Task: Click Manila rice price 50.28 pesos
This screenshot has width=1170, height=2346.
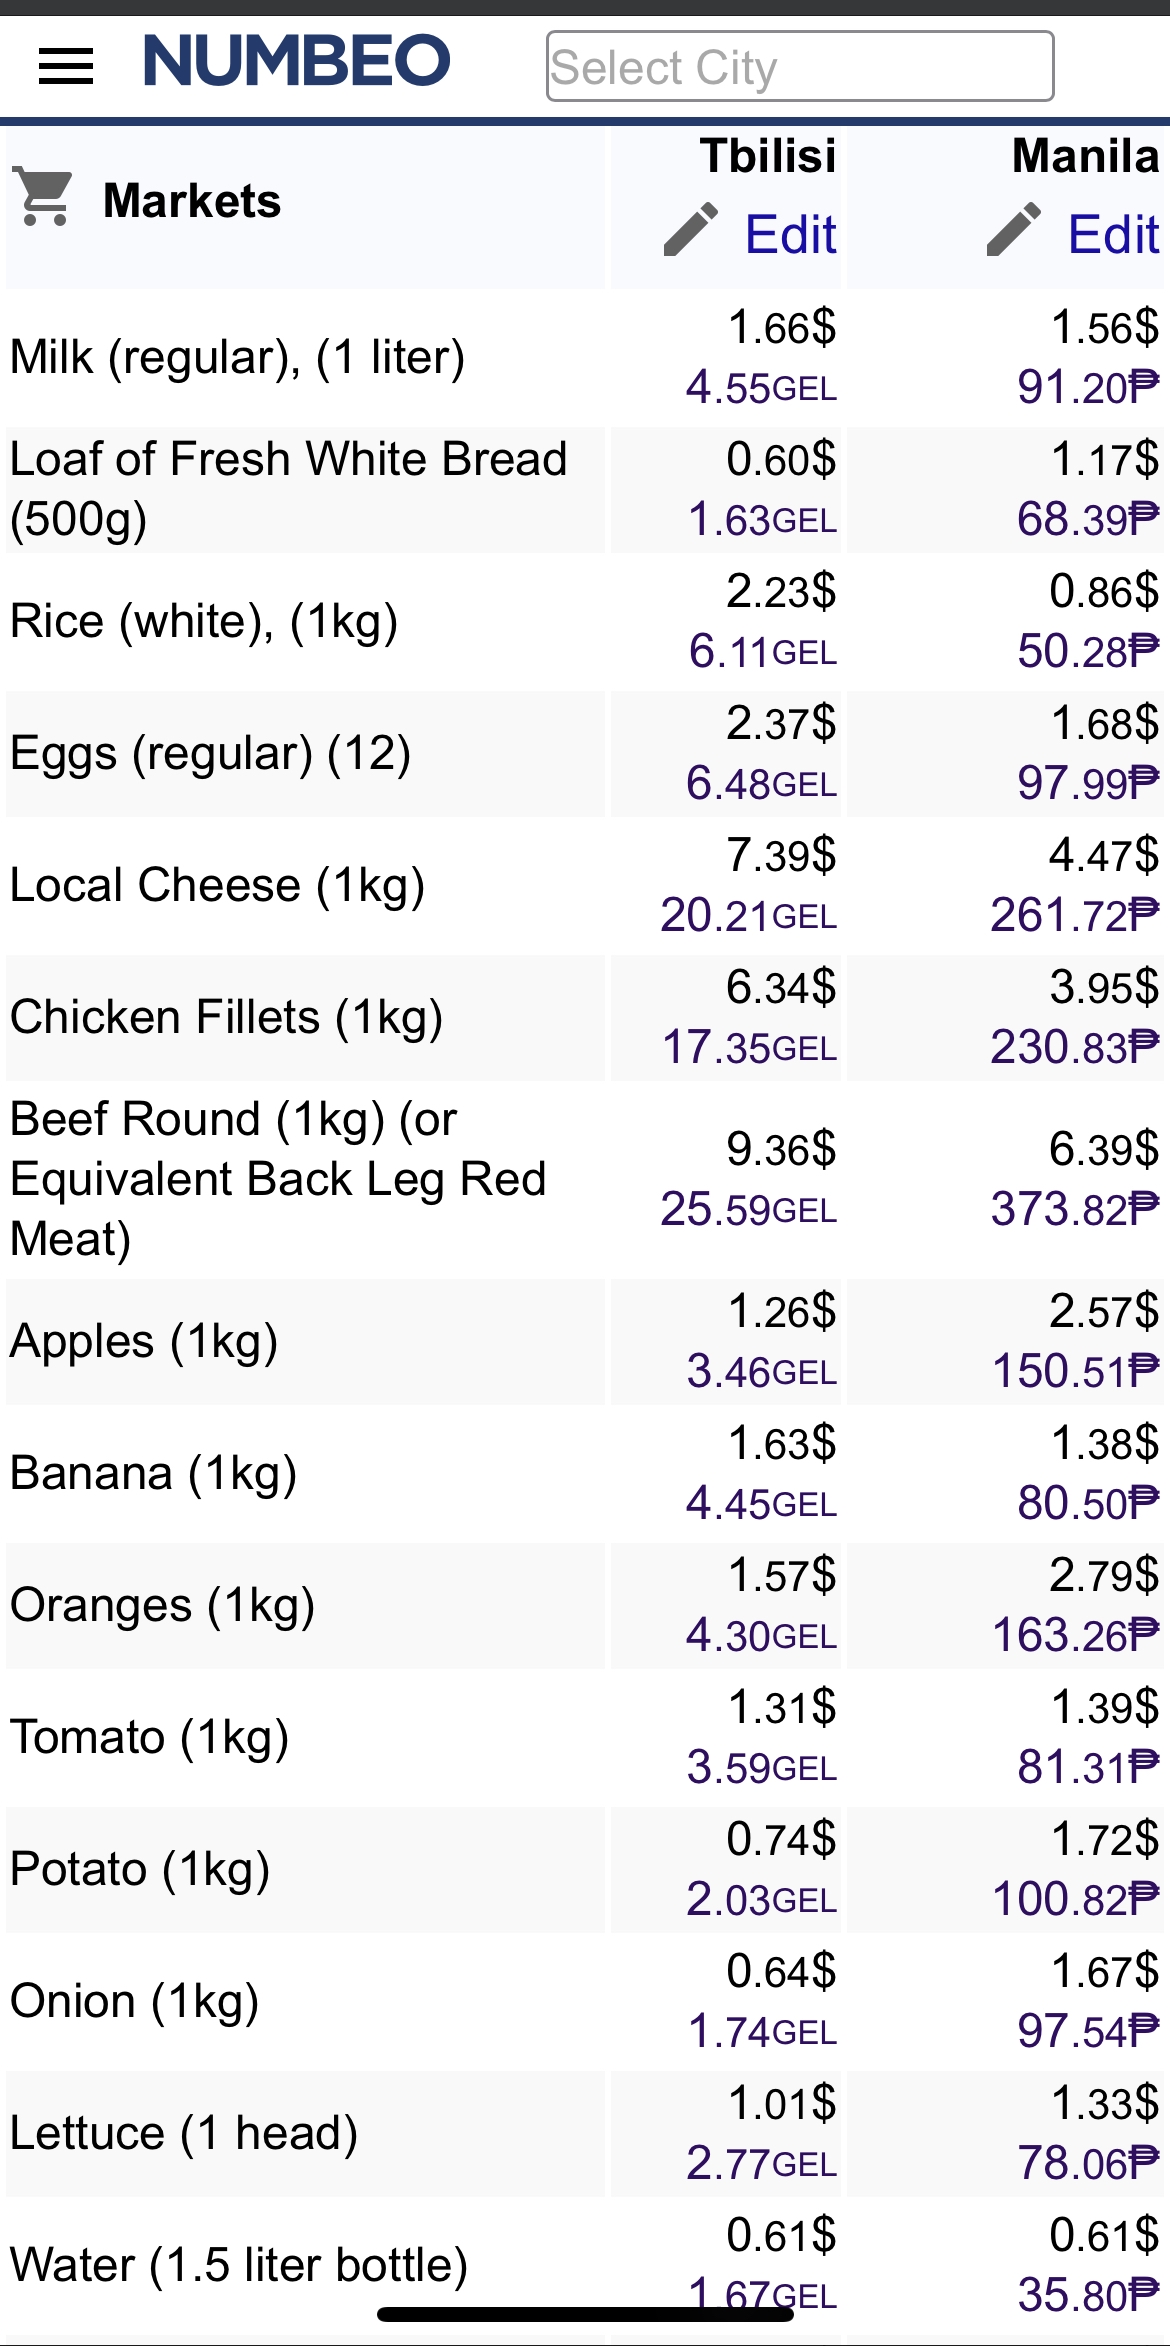Action: point(1087,651)
